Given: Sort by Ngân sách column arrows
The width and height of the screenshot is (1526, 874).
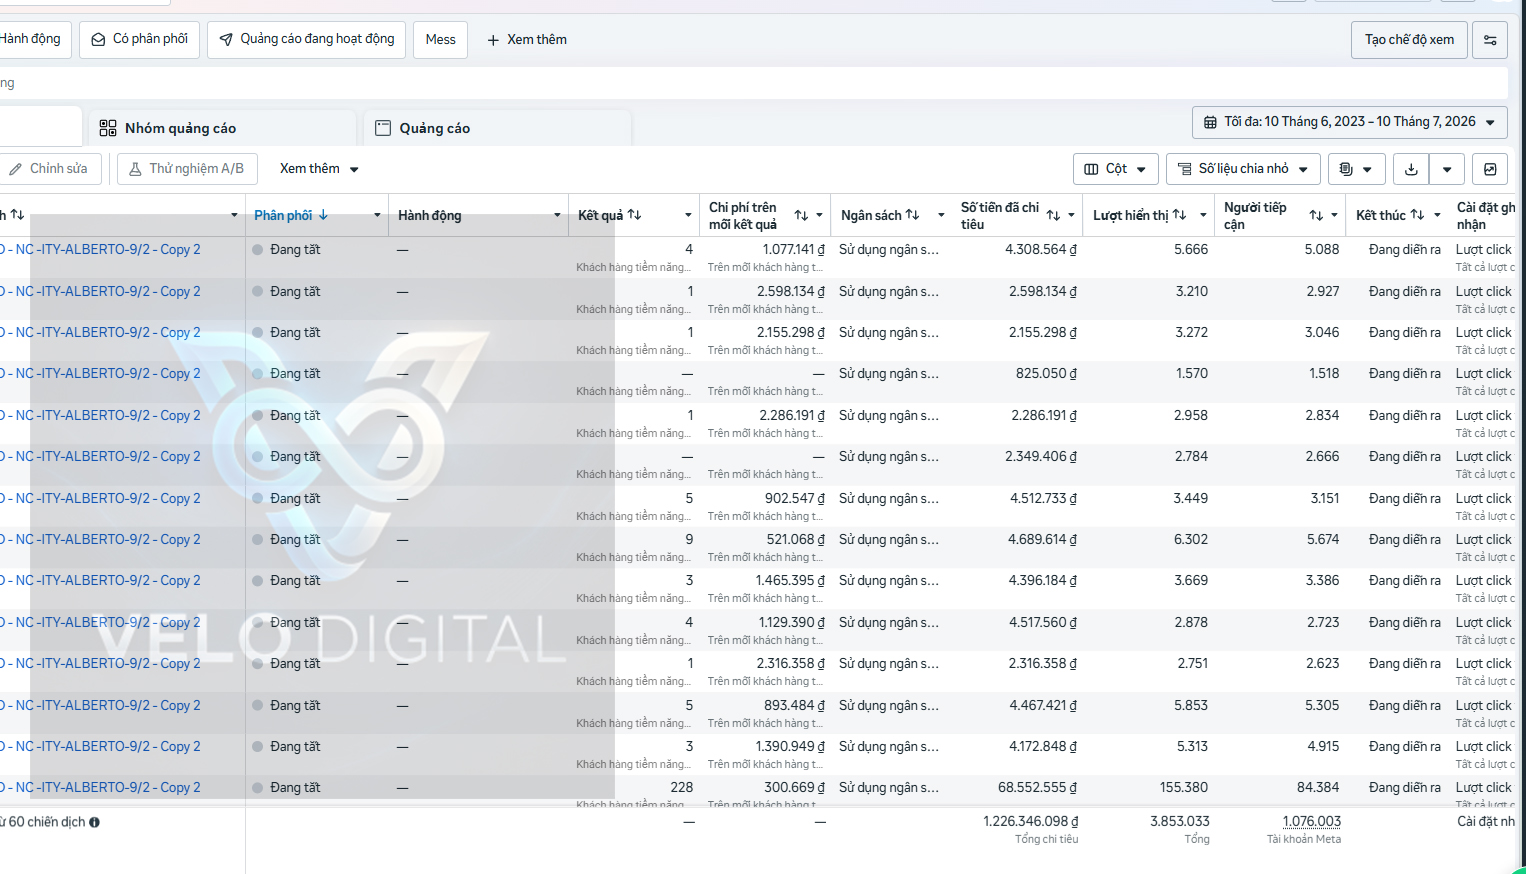Looking at the screenshot, I should 912,215.
